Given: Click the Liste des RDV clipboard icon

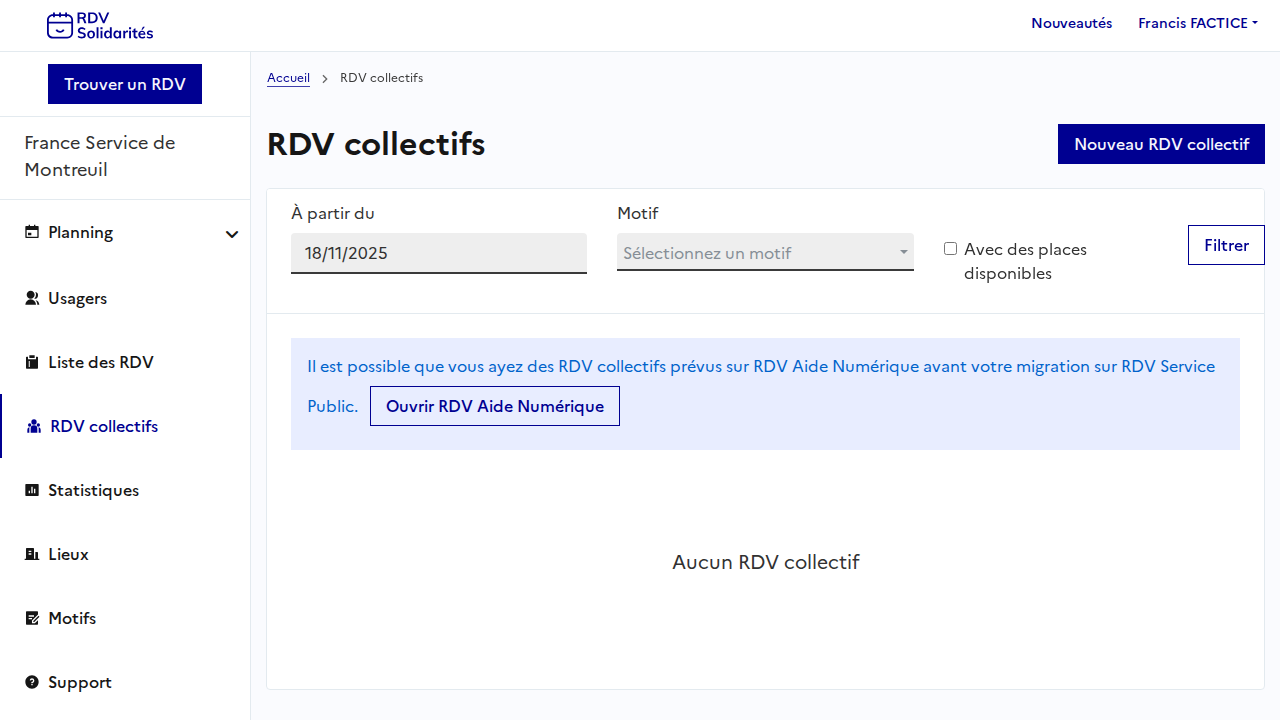Looking at the screenshot, I should (32, 362).
